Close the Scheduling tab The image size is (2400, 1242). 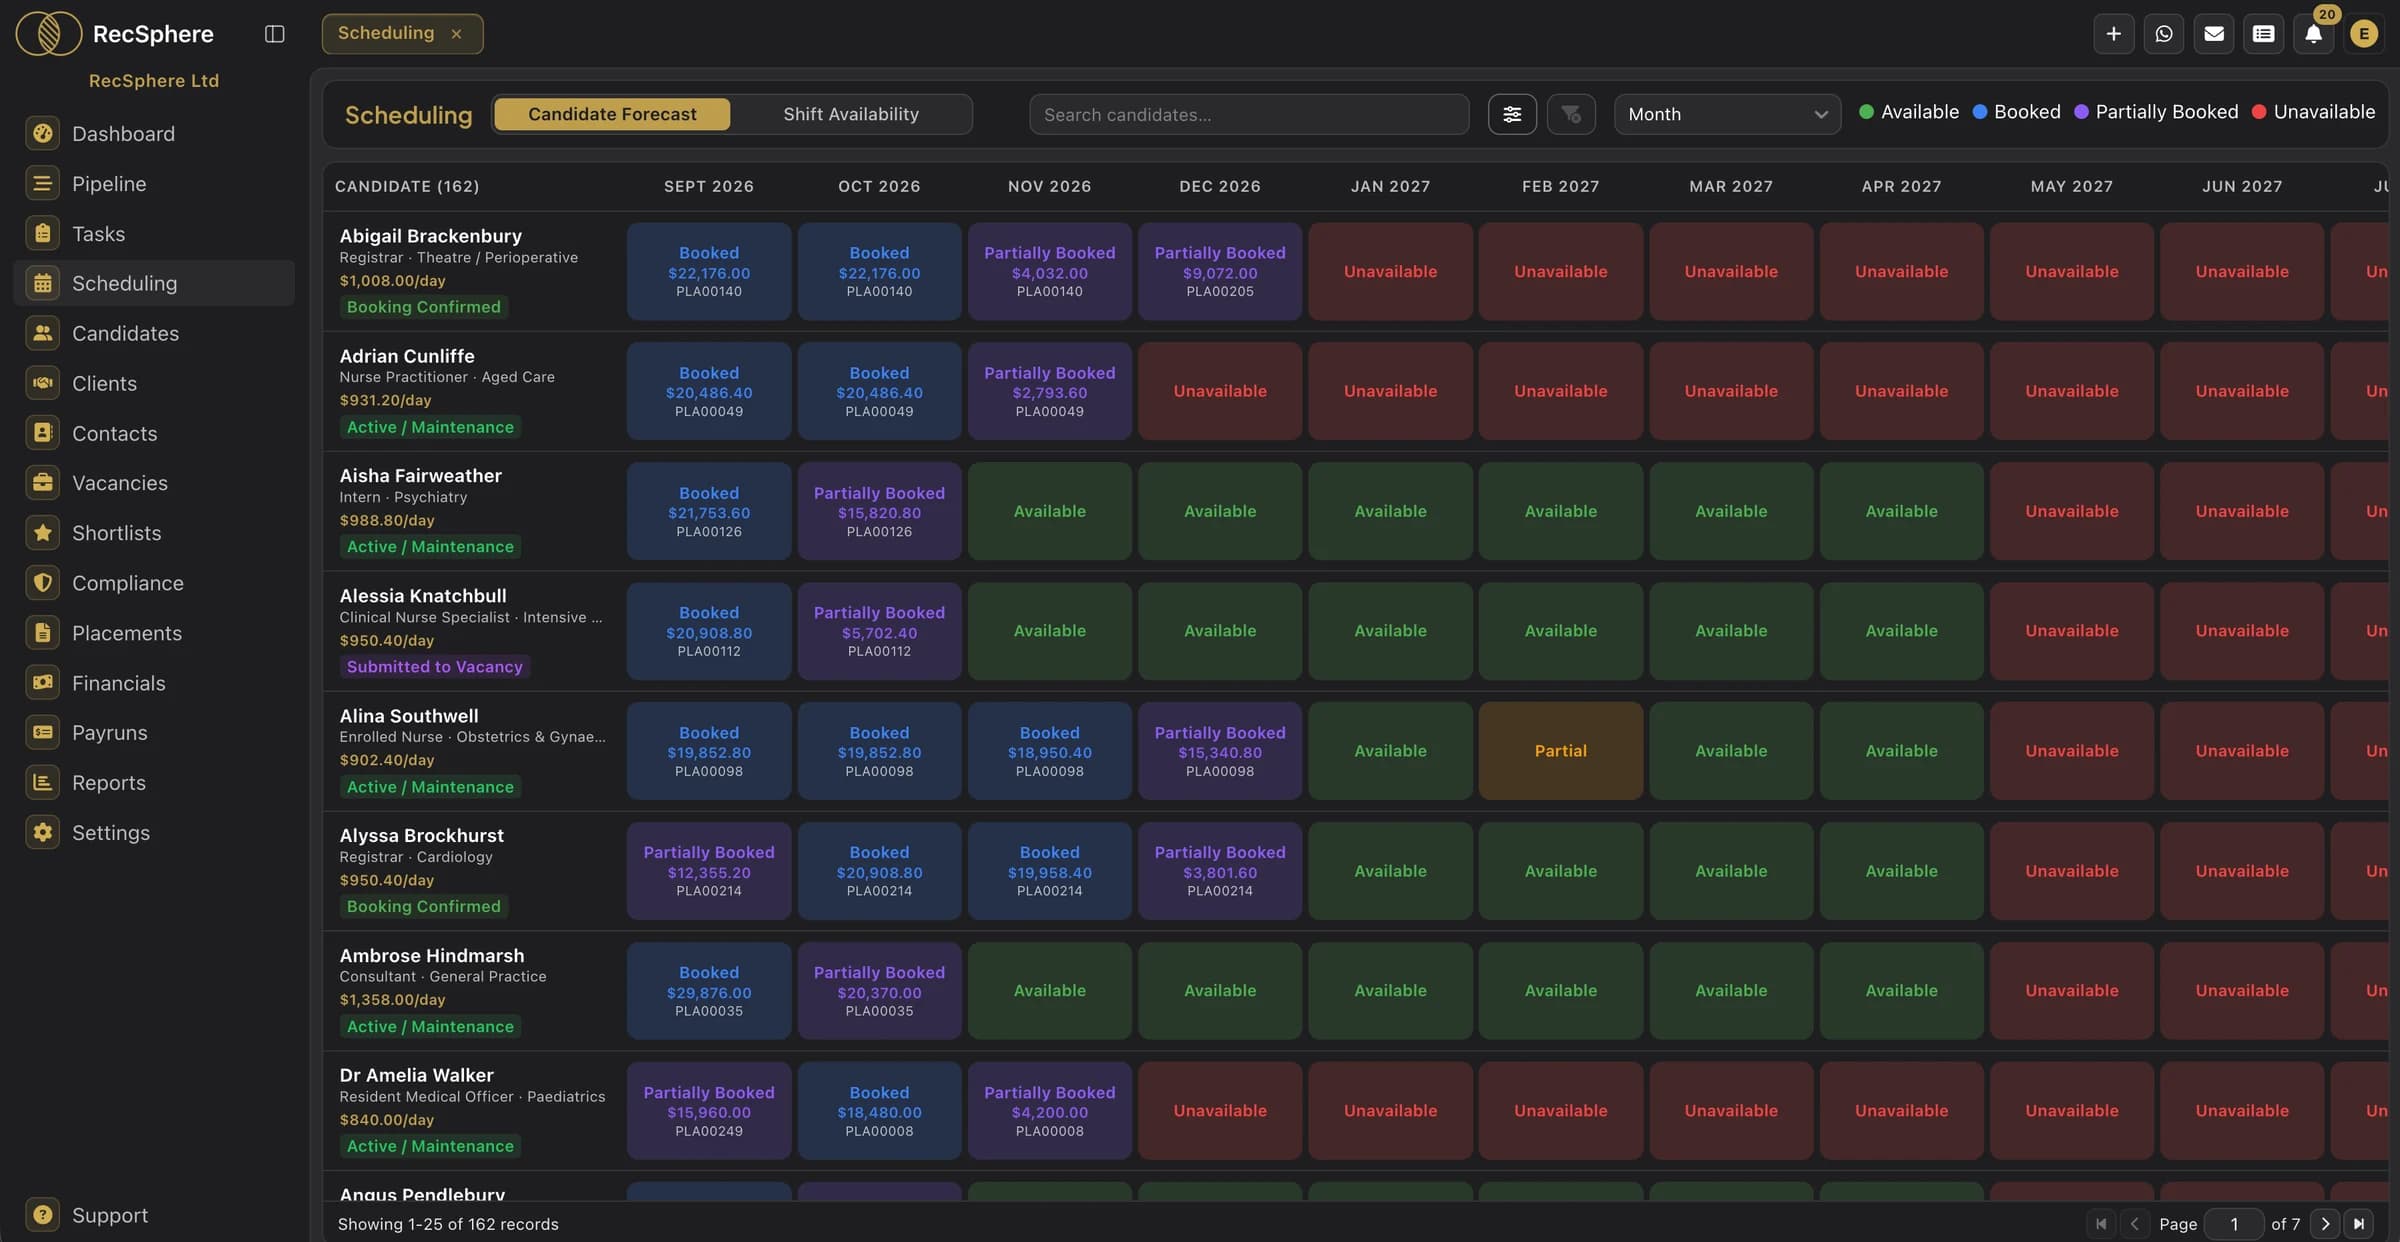pos(456,34)
